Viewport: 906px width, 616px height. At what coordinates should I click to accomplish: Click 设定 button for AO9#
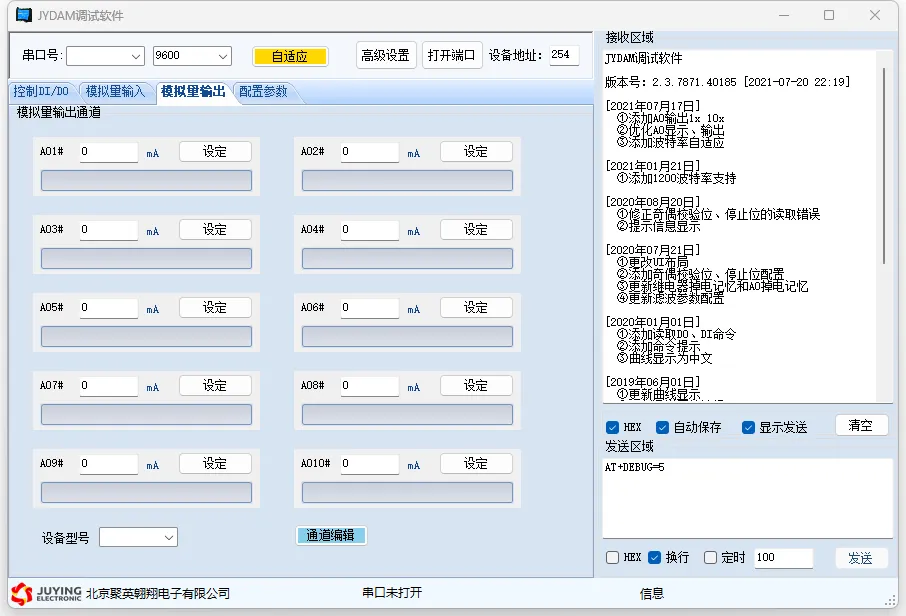click(215, 463)
